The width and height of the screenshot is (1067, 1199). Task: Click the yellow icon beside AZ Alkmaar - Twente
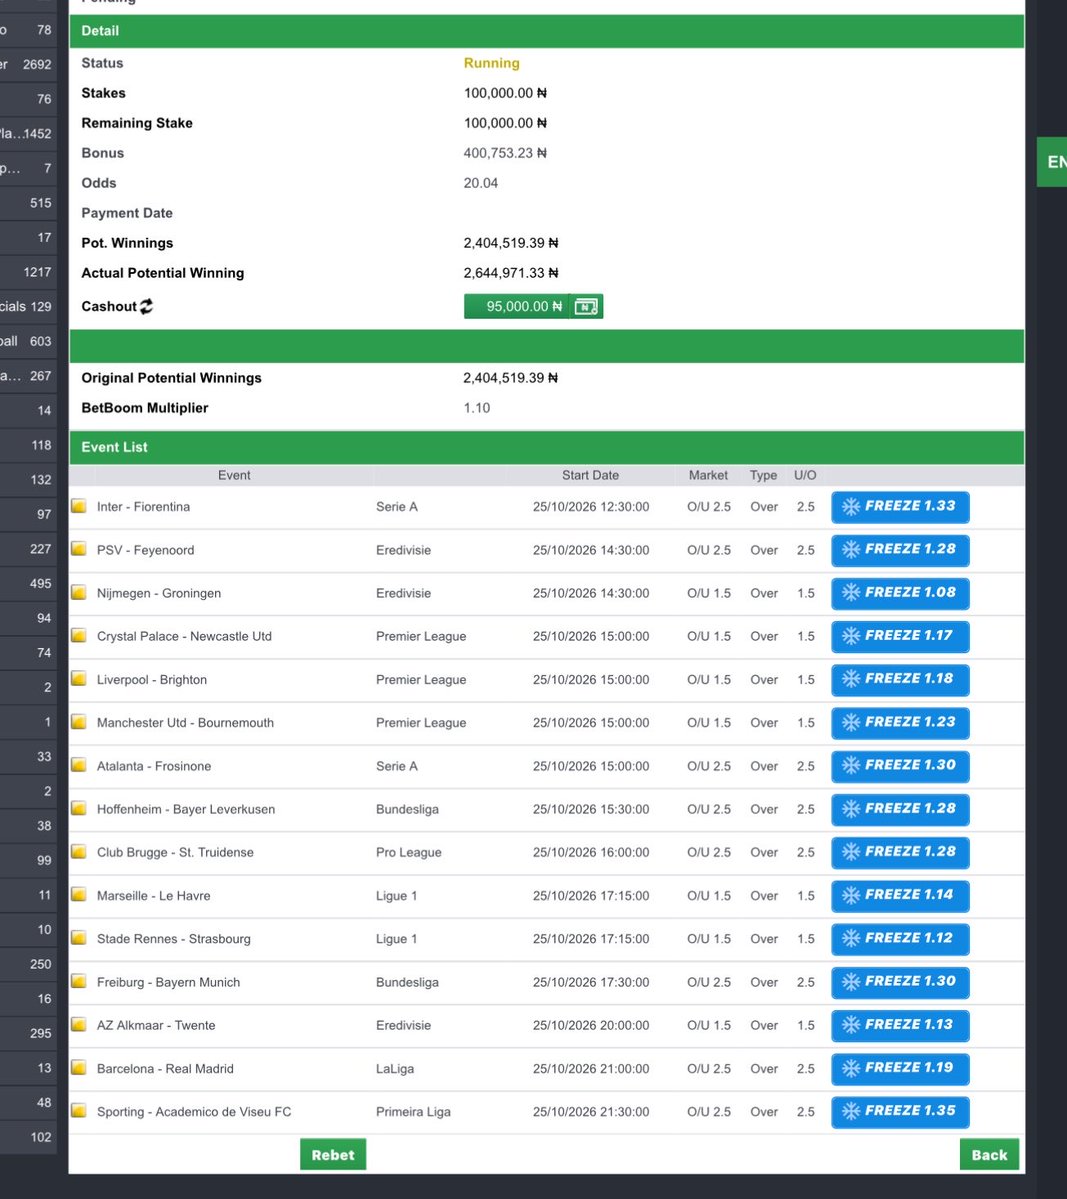pyautogui.click(x=79, y=1025)
